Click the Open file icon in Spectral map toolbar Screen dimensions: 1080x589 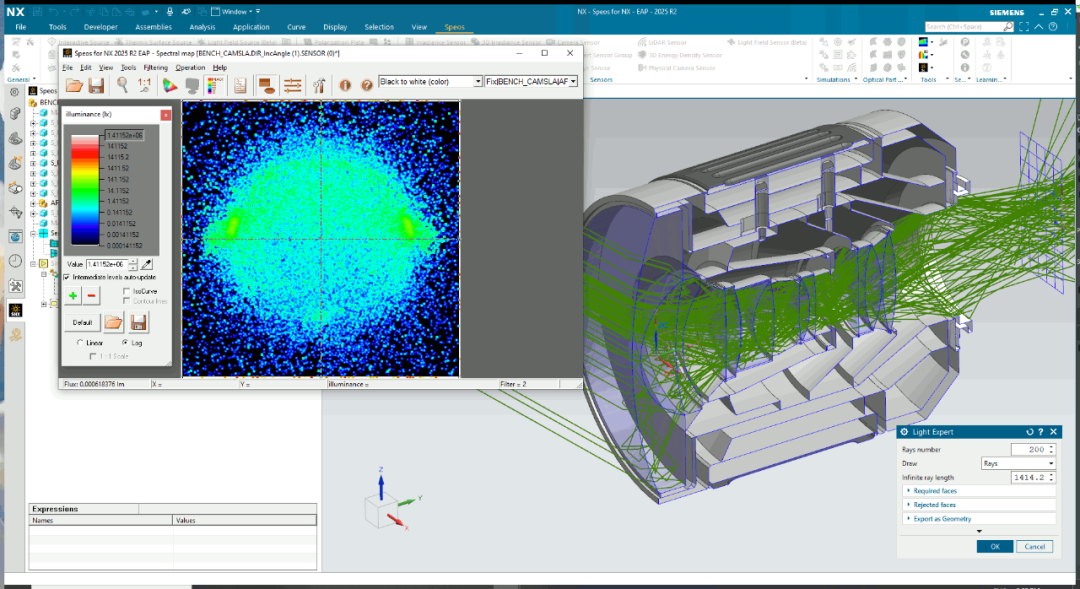tap(74, 85)
